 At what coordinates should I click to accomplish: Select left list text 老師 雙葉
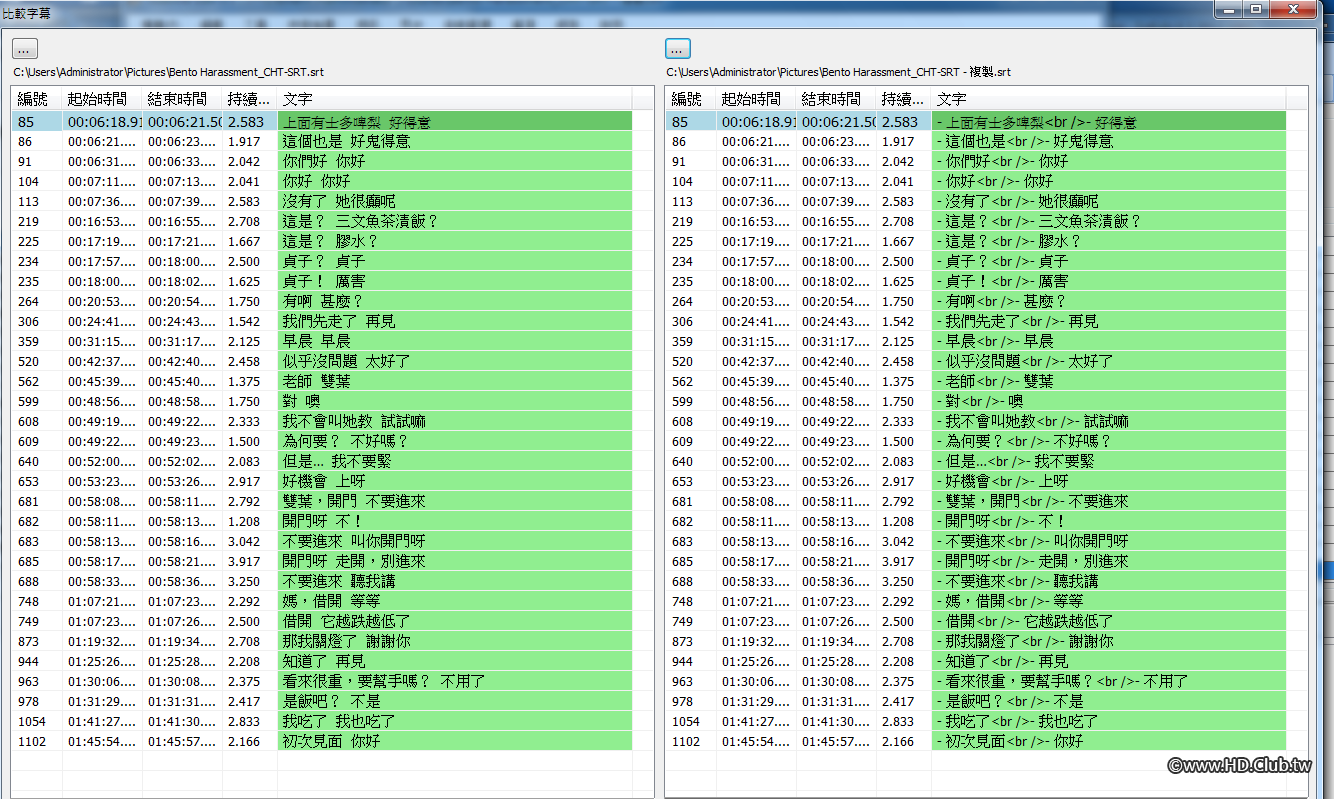click(316, 381)
